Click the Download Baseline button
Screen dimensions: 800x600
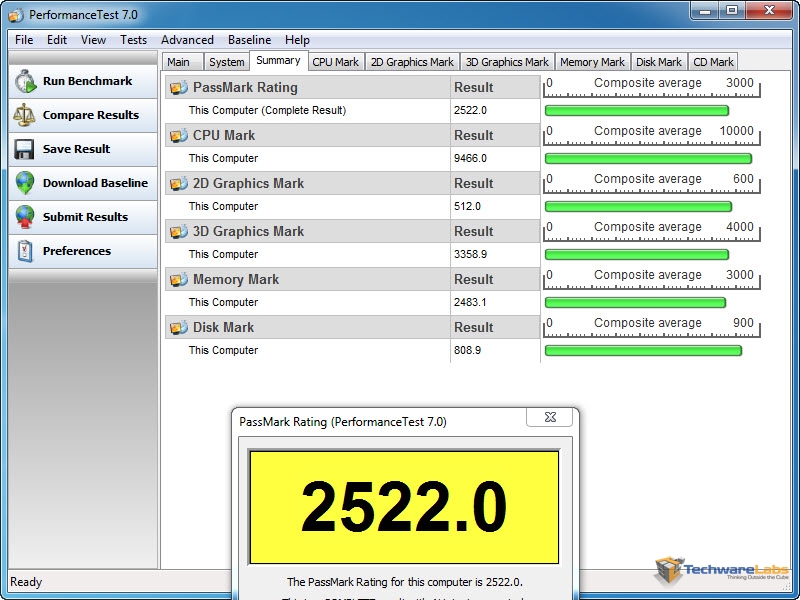[83, 183]
